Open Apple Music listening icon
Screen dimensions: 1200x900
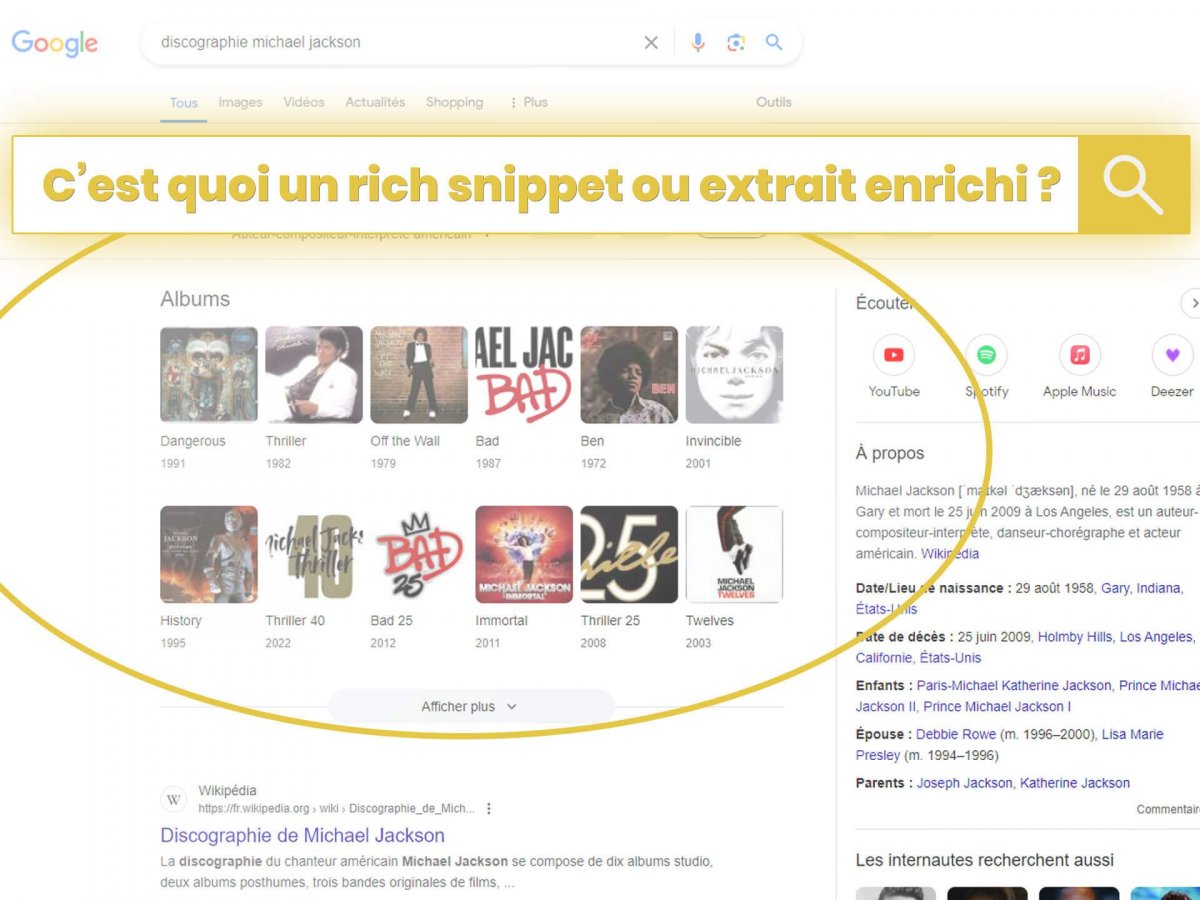1080,355
